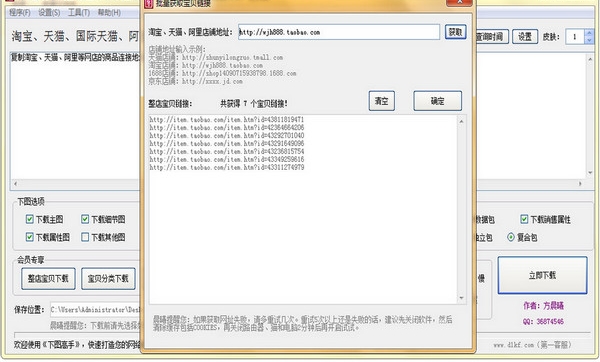Select link ending in id=43291649096
Image resolution: width=600 pixels, height=362 pixels.
(x=227, y=144)
